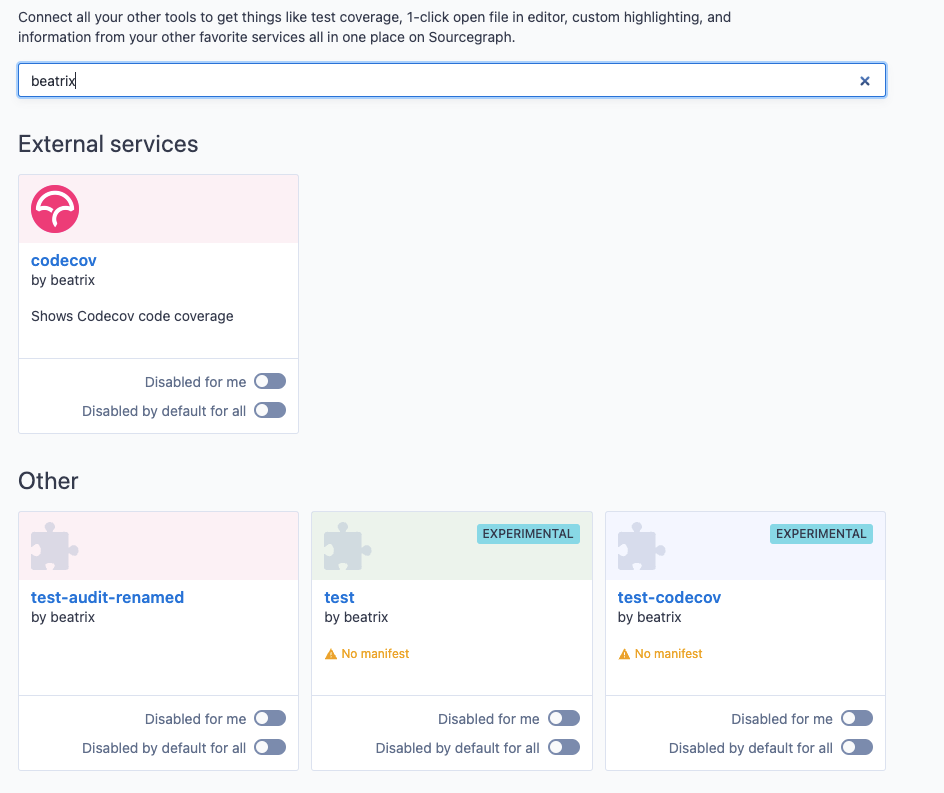Image resolution: width=944 pixels, height=793 pixels.
Task: Click the No manifest warning icon on test card
Action: [x=331, y=654]
